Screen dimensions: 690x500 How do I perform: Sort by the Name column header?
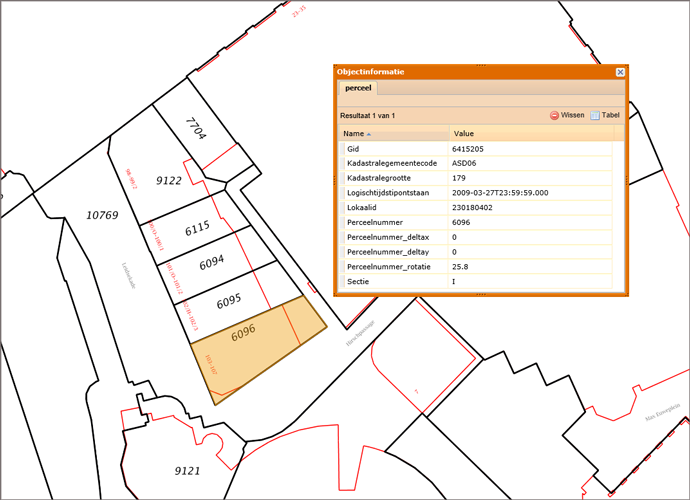[x=394, y=133]
